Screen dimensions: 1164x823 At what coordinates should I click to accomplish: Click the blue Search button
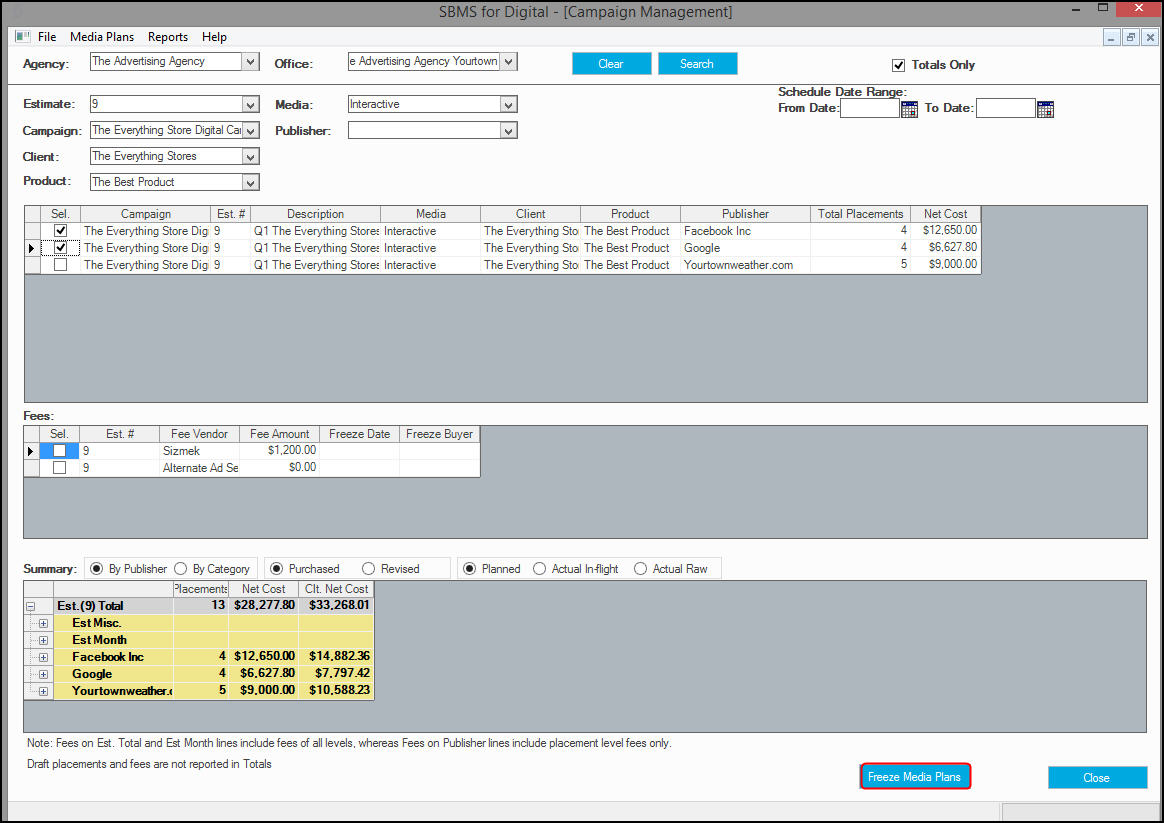pos(697,64)
